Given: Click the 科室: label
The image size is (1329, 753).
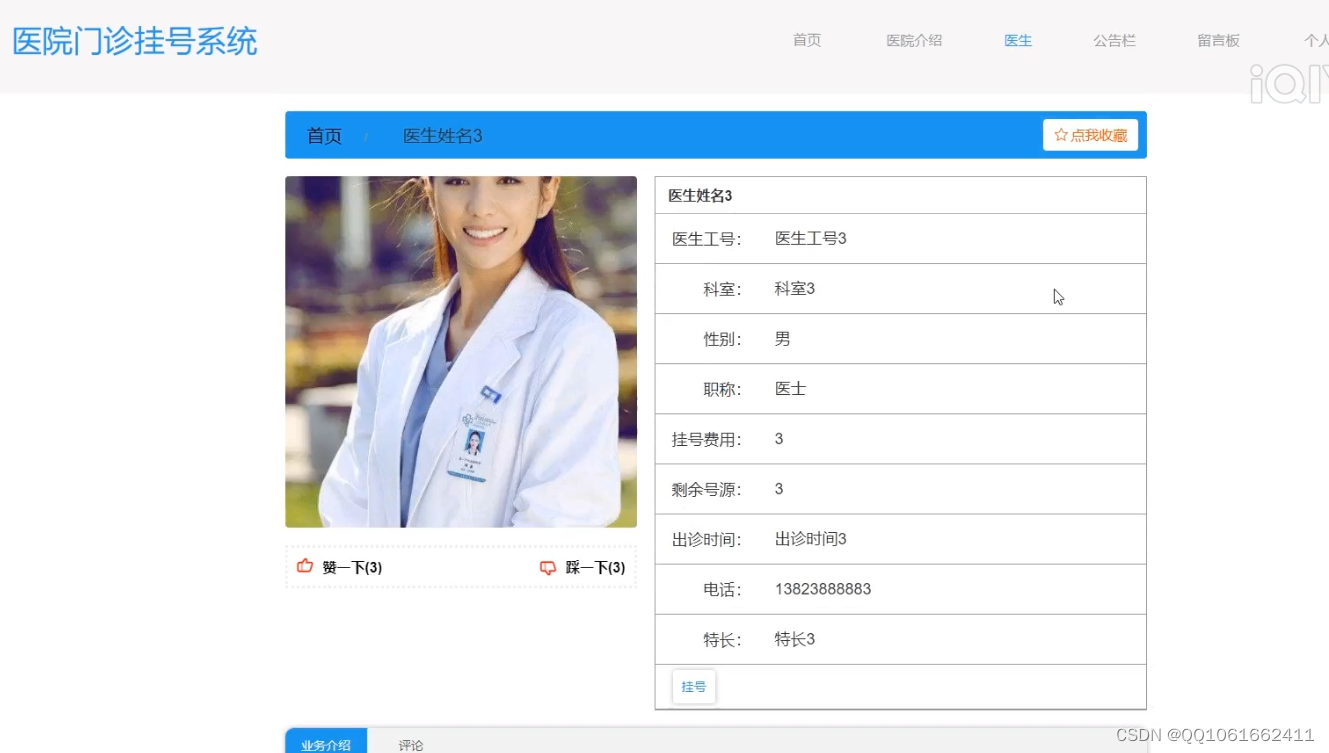Looking at the screenshot, I should coord(723,289).
